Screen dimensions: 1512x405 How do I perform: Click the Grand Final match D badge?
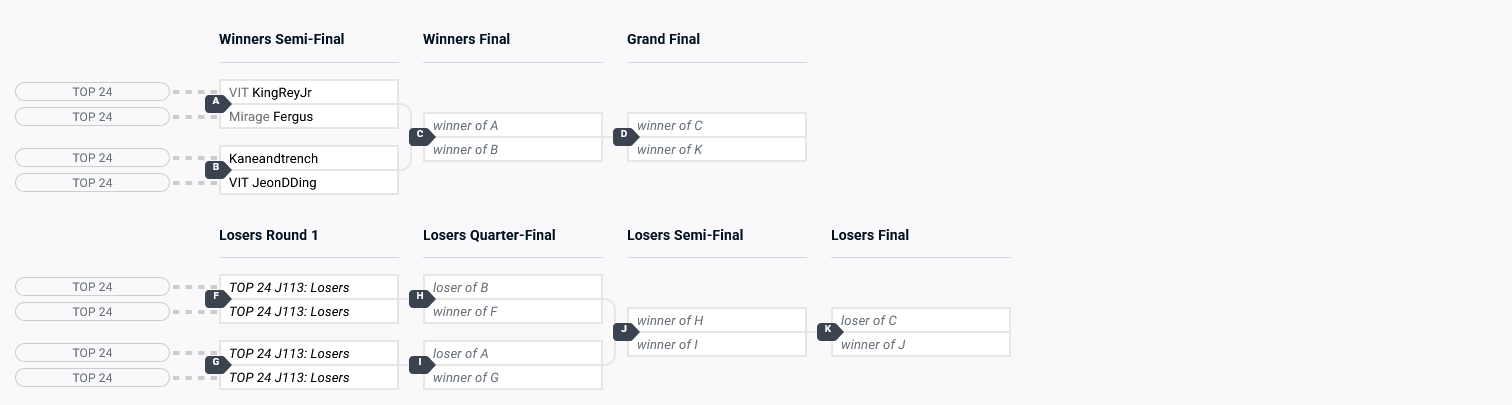click(624, 136)
